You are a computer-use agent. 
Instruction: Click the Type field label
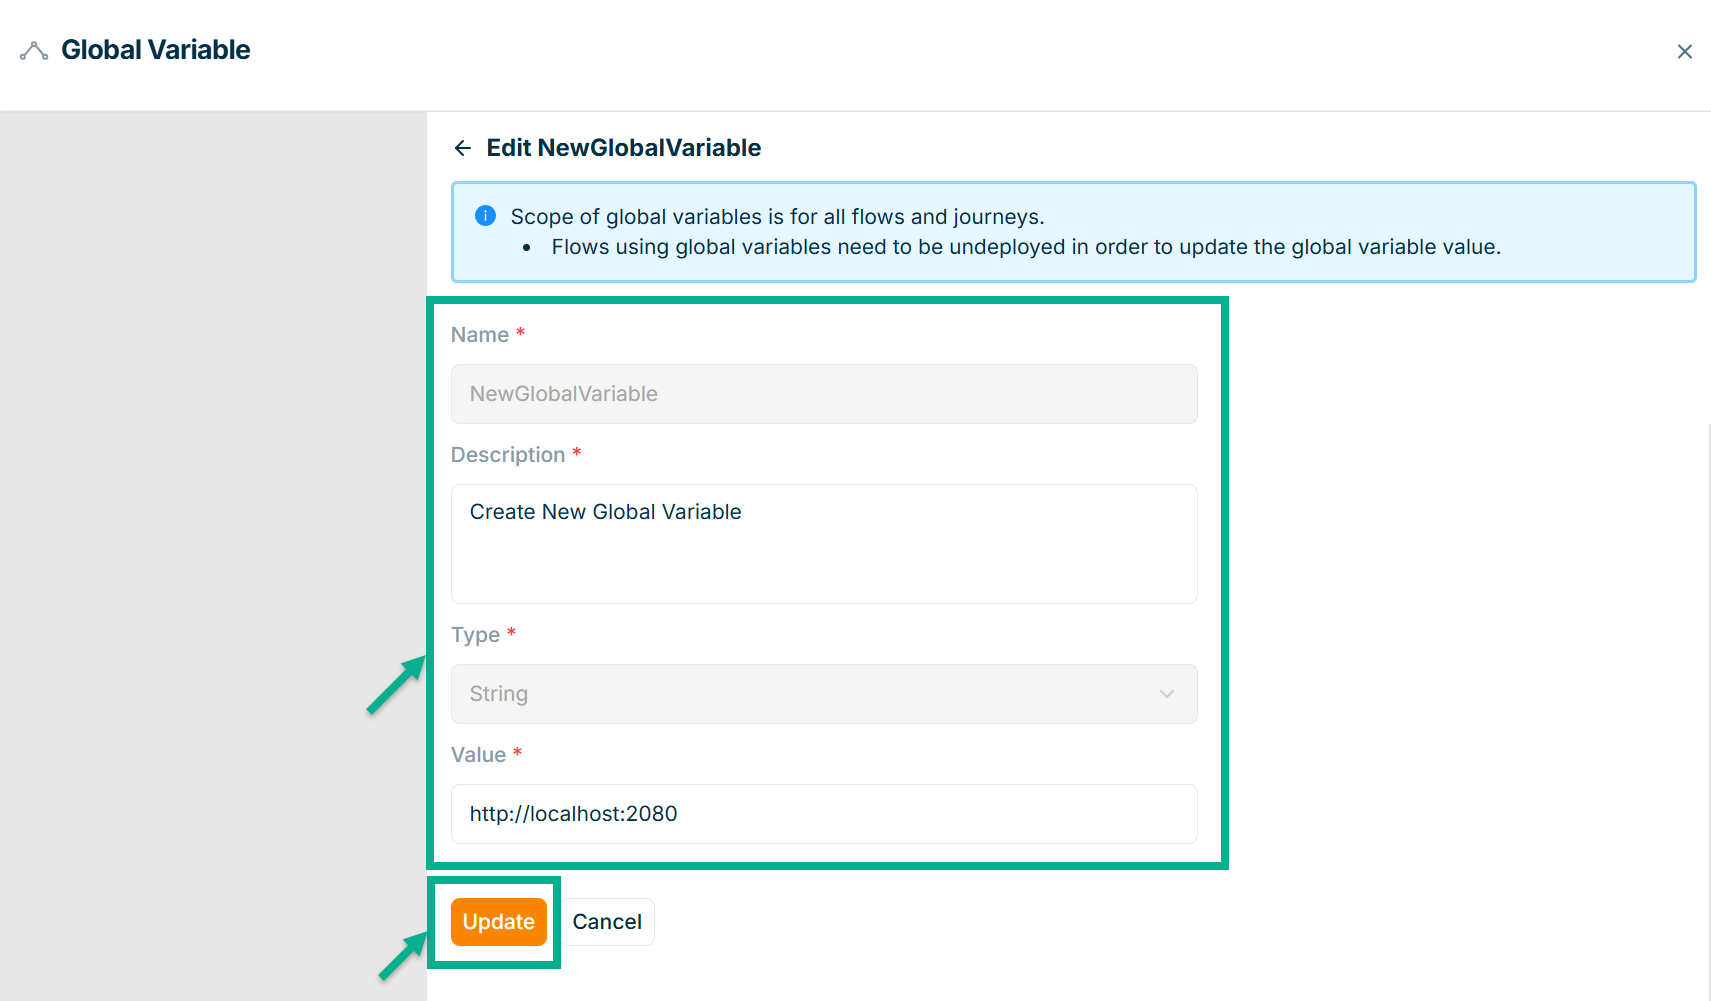pyautogui.click(x=475, y=635)
